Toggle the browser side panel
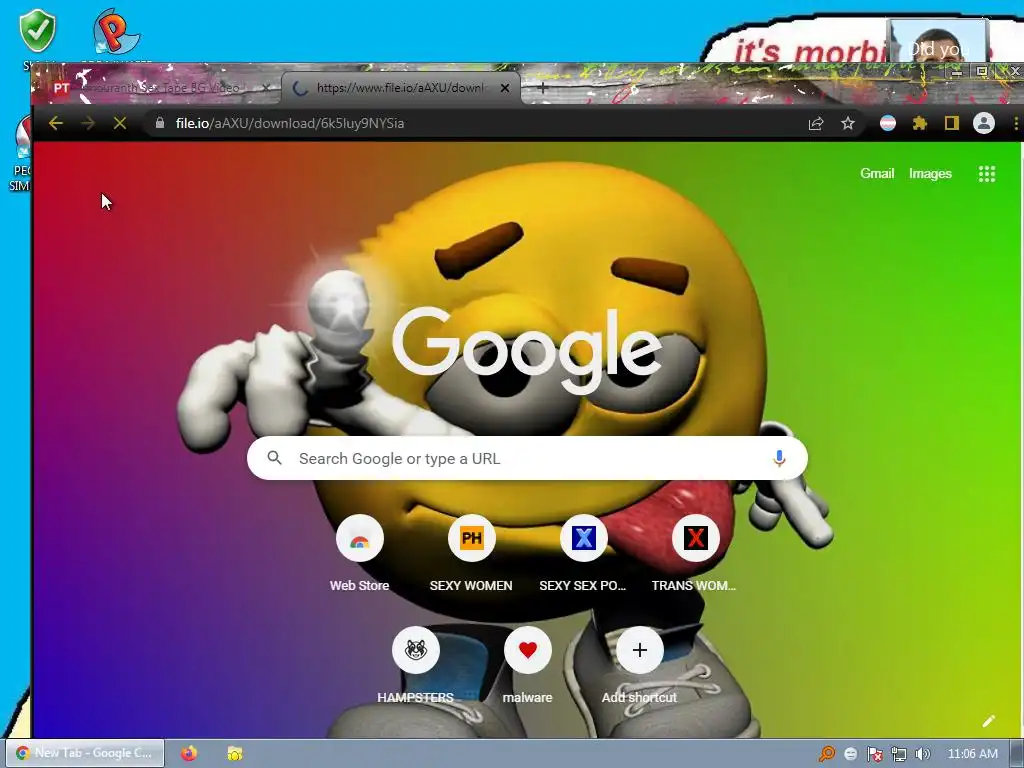 (952, 123)
